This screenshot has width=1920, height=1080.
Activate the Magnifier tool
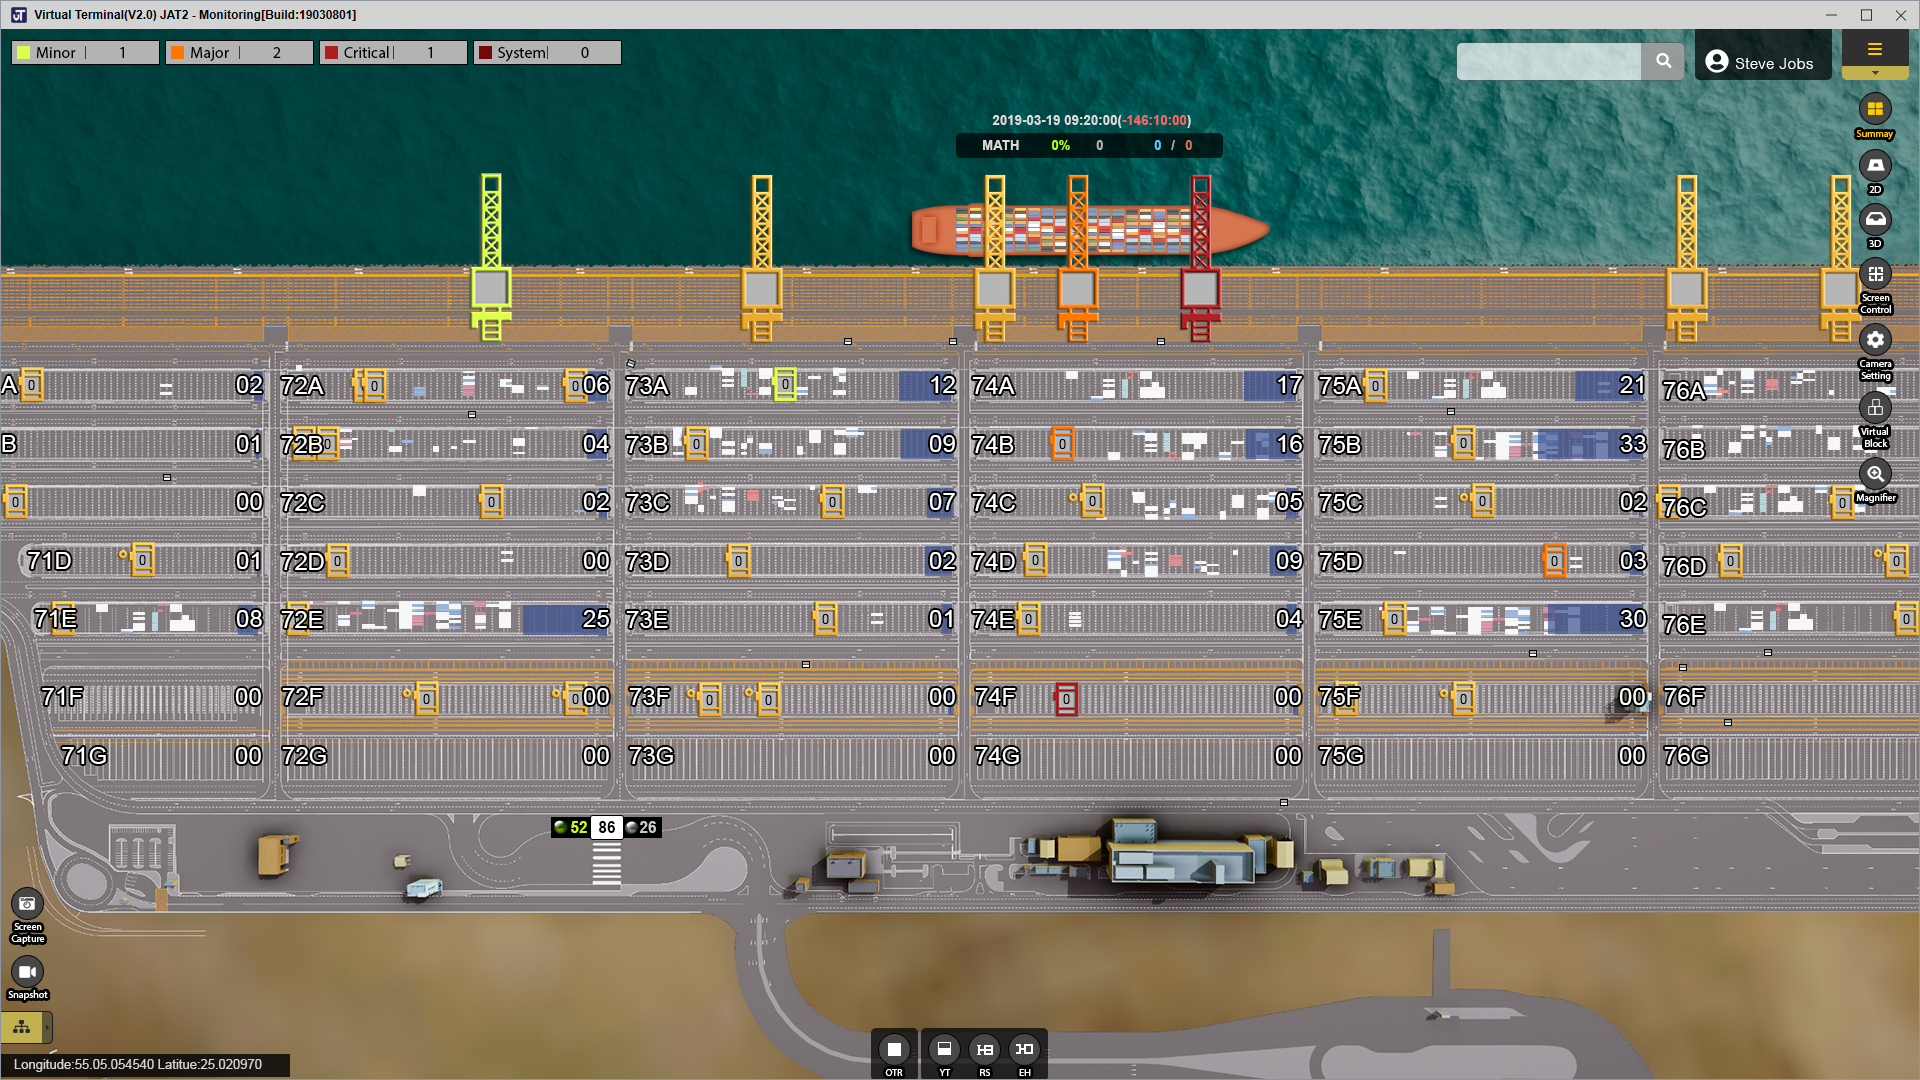coord(1875,474)
